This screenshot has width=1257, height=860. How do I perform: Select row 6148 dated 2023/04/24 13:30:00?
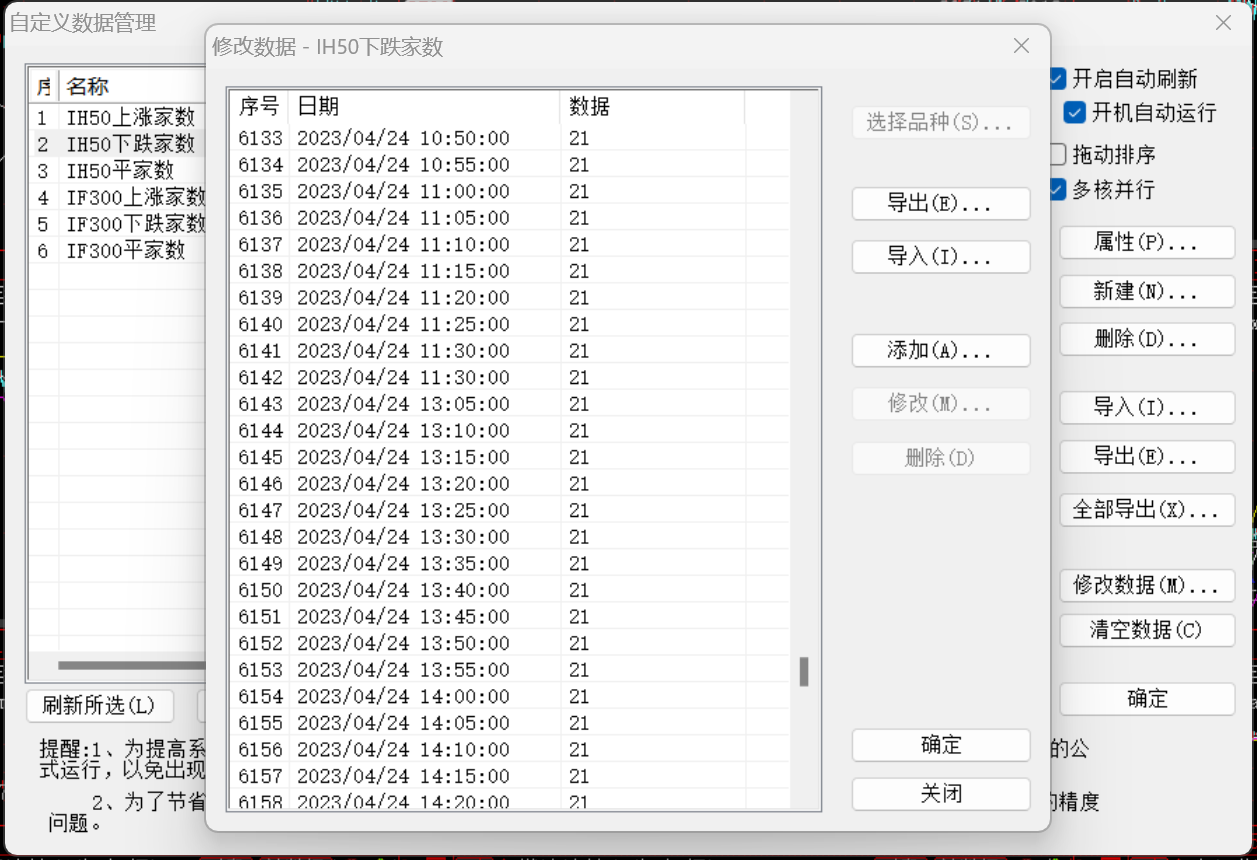(x=509, y=537)
